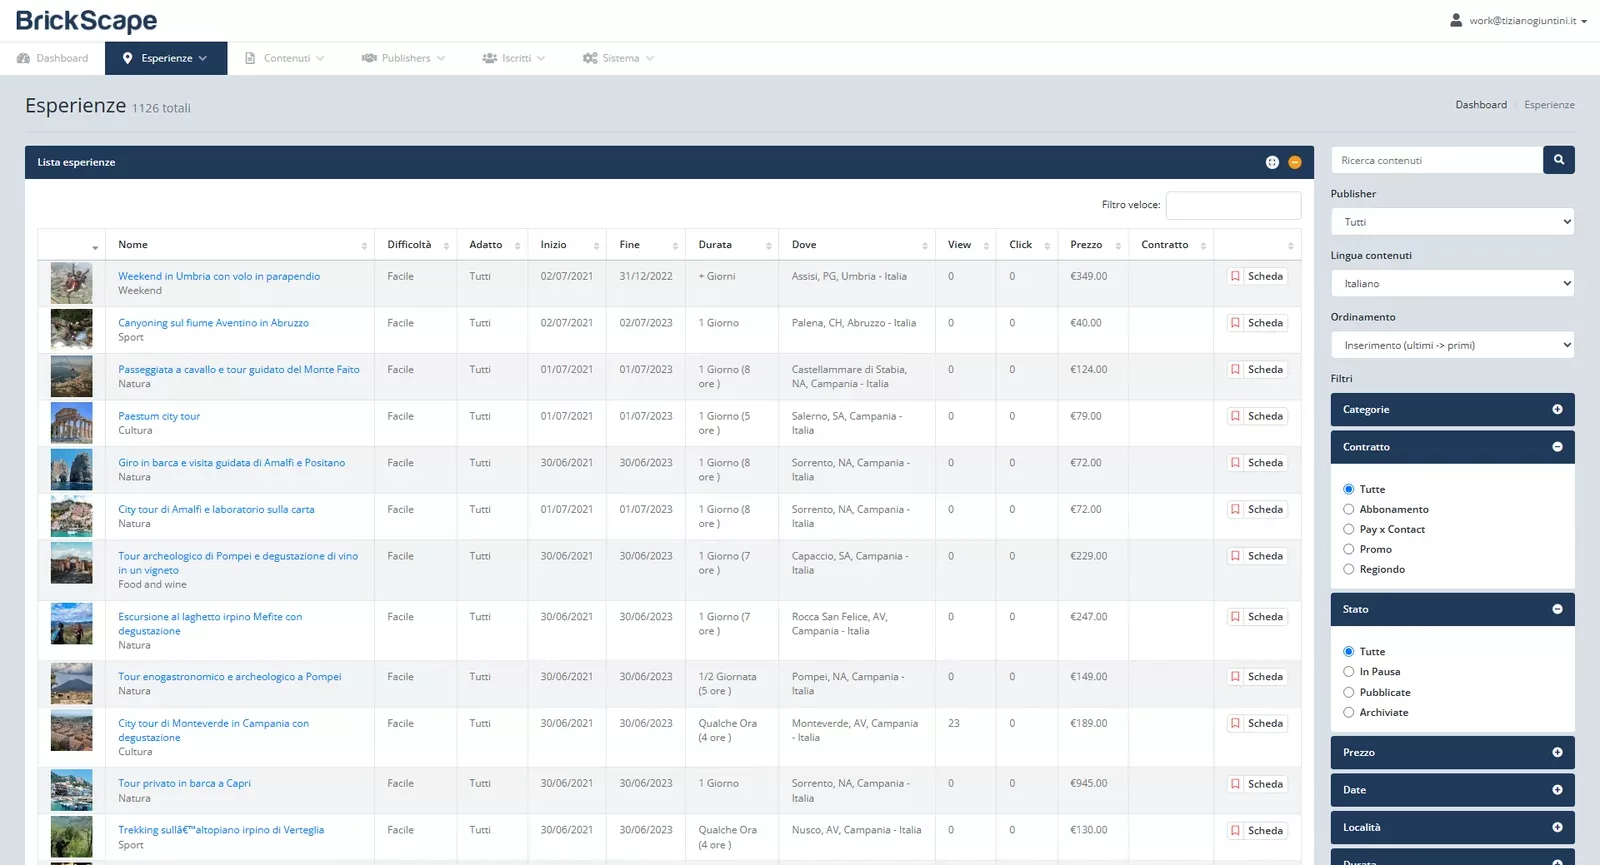The height and width of the screenshot is (865, 1600).
Task: Click the bookmark icon for Canyoning sul fiume Aventino
Action: (1236, 323)
